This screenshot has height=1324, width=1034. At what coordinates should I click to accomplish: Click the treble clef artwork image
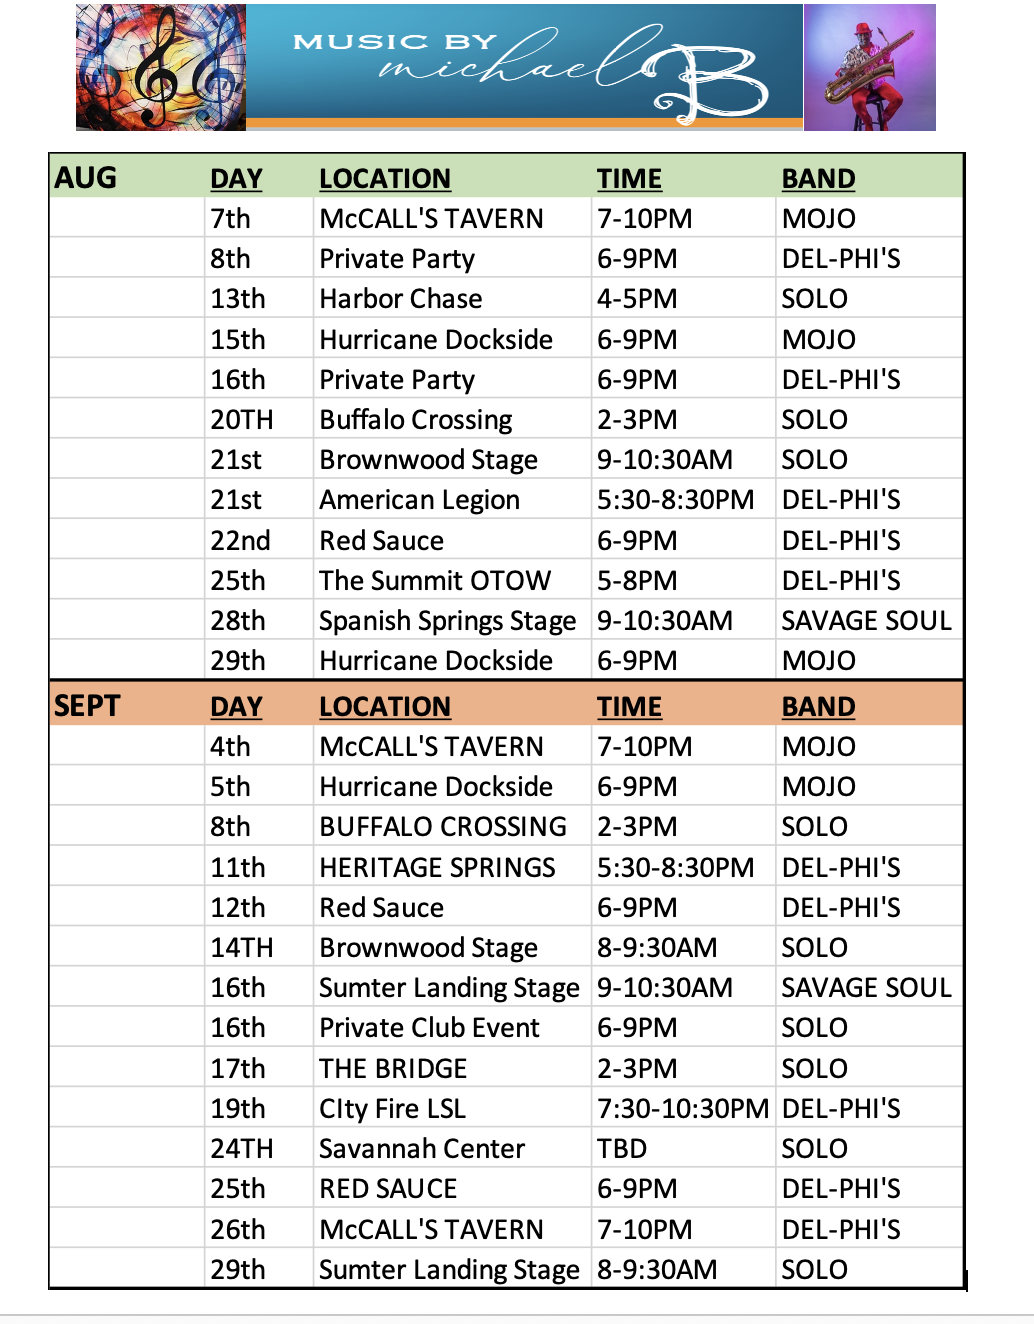[161, 67]
